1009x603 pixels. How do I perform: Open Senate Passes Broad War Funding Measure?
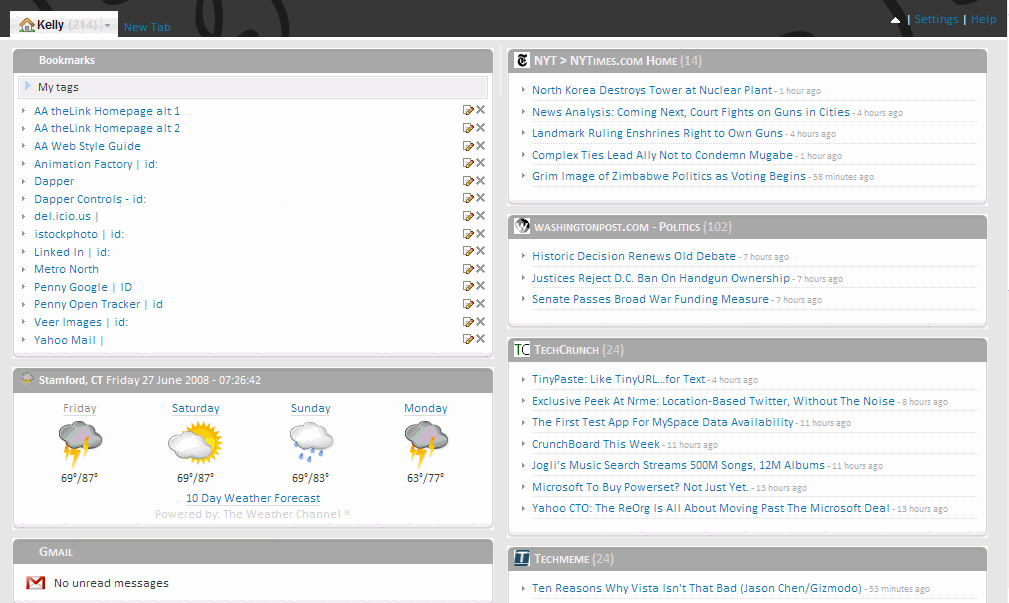[650, 299]
